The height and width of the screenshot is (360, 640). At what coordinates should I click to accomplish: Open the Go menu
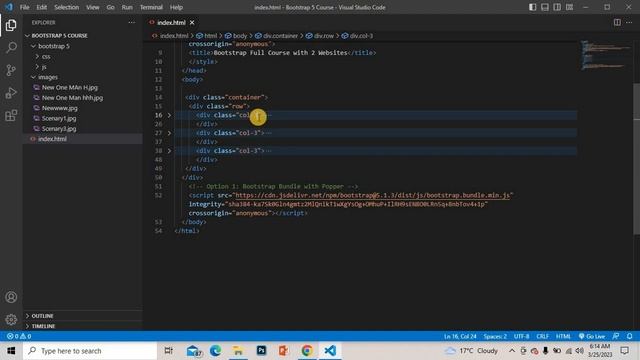pos(111,7)
